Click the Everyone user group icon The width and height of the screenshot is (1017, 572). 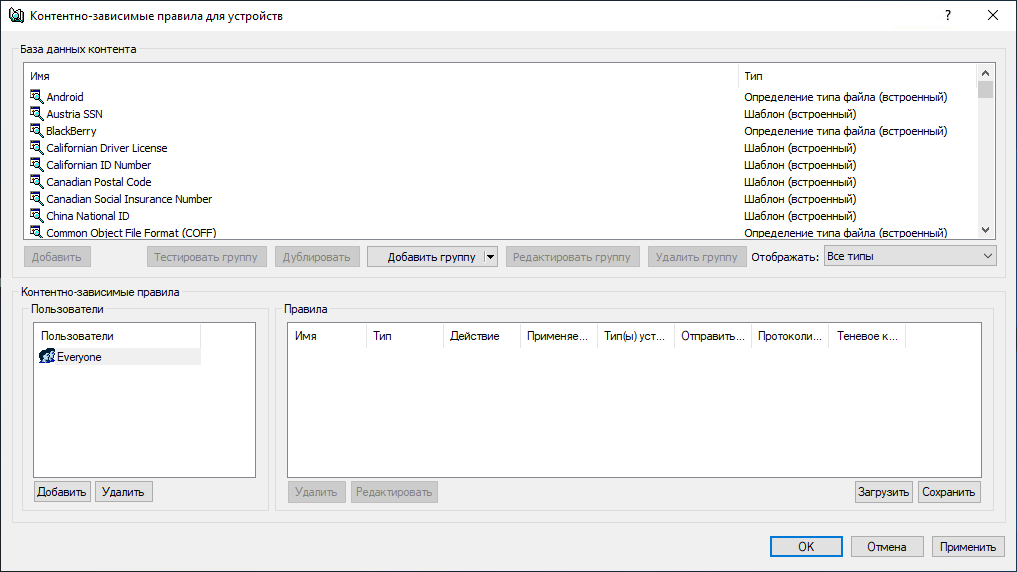coord(47,356)
